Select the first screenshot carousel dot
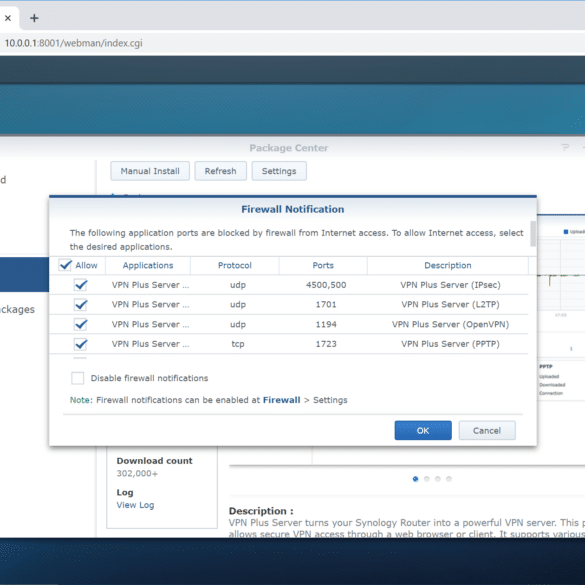Screen dimensions: 585x585 (x=416, y=479)
